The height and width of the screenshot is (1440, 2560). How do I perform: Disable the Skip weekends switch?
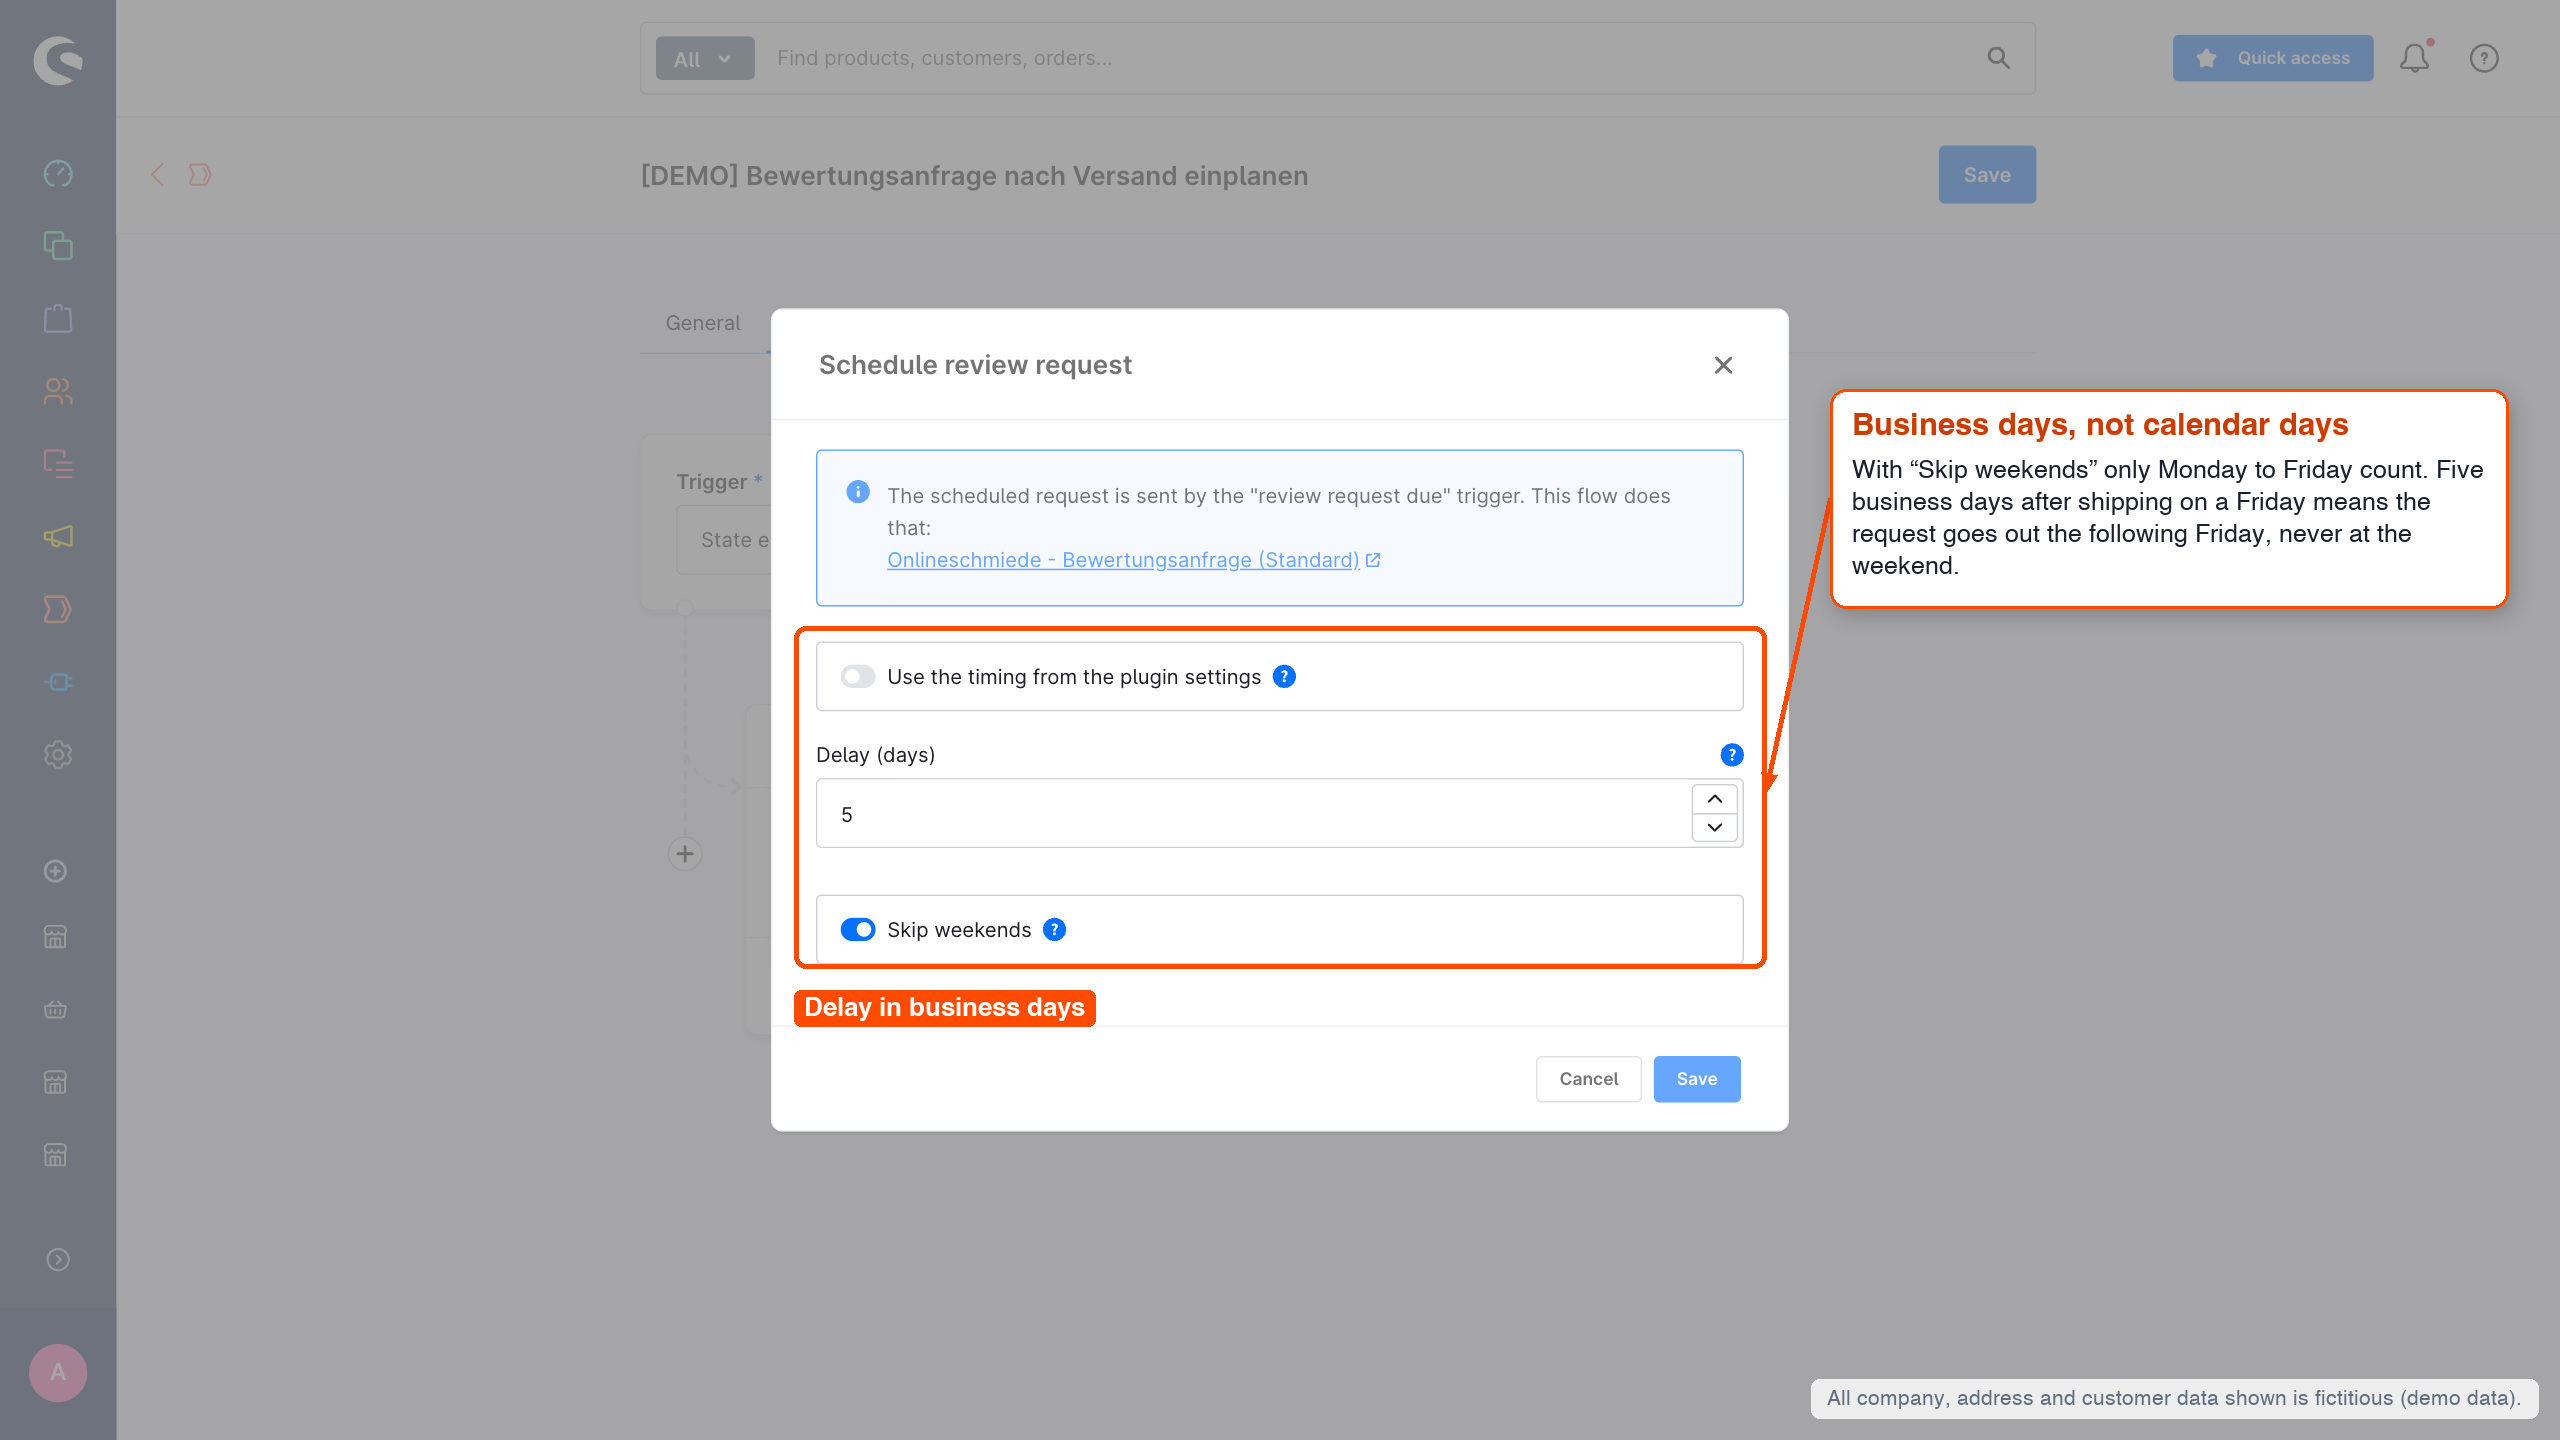click(858, 930)
